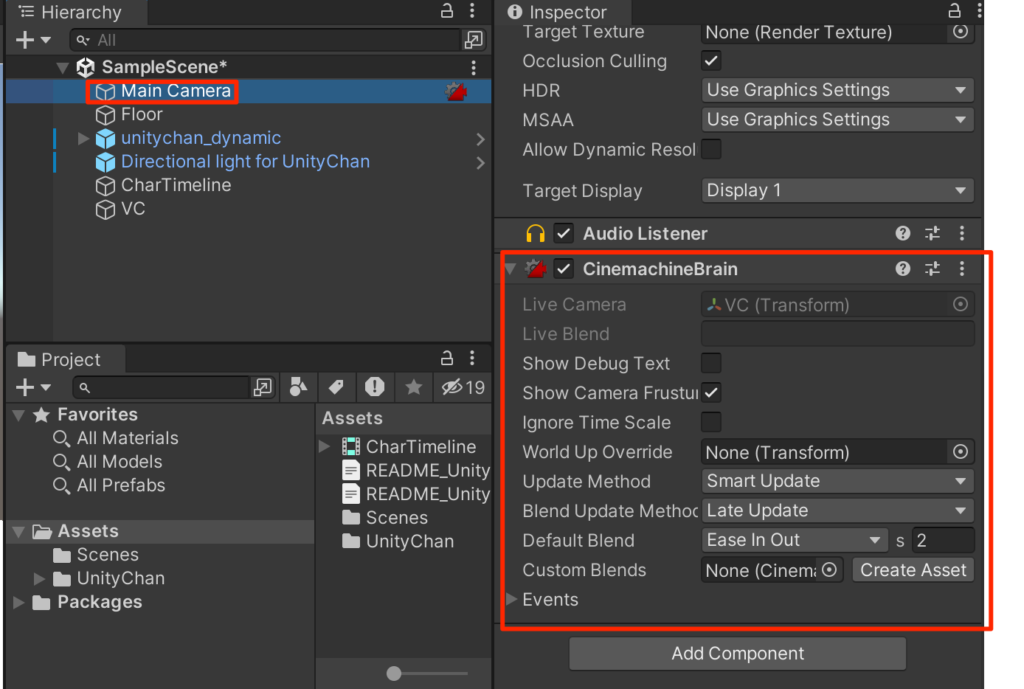Lock the Project panel
The width and height of the screenshot is (1024, 689).
447,358
